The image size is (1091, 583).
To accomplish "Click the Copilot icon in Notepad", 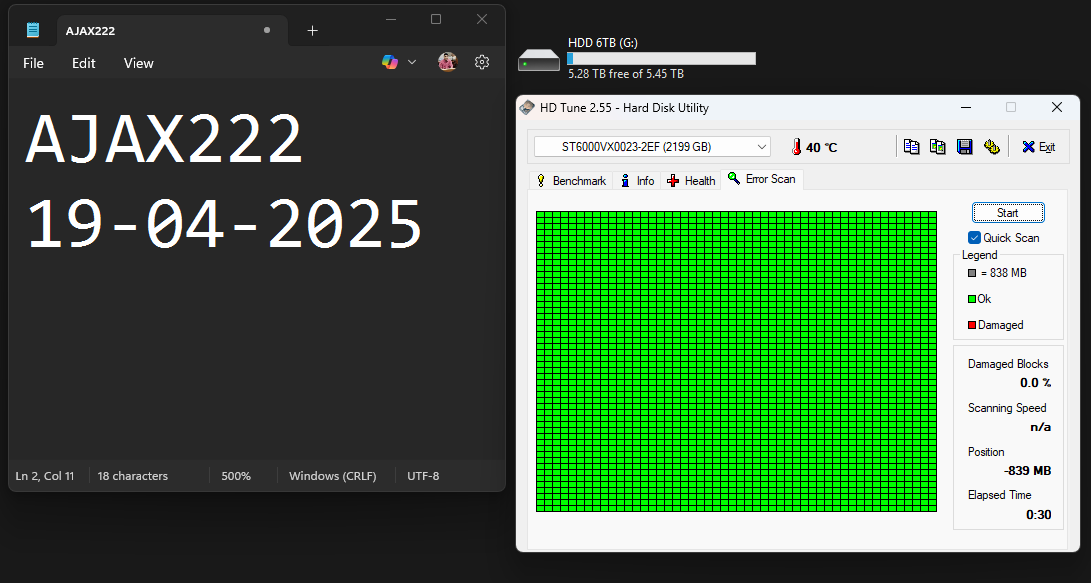I will [x=390, y=62].
